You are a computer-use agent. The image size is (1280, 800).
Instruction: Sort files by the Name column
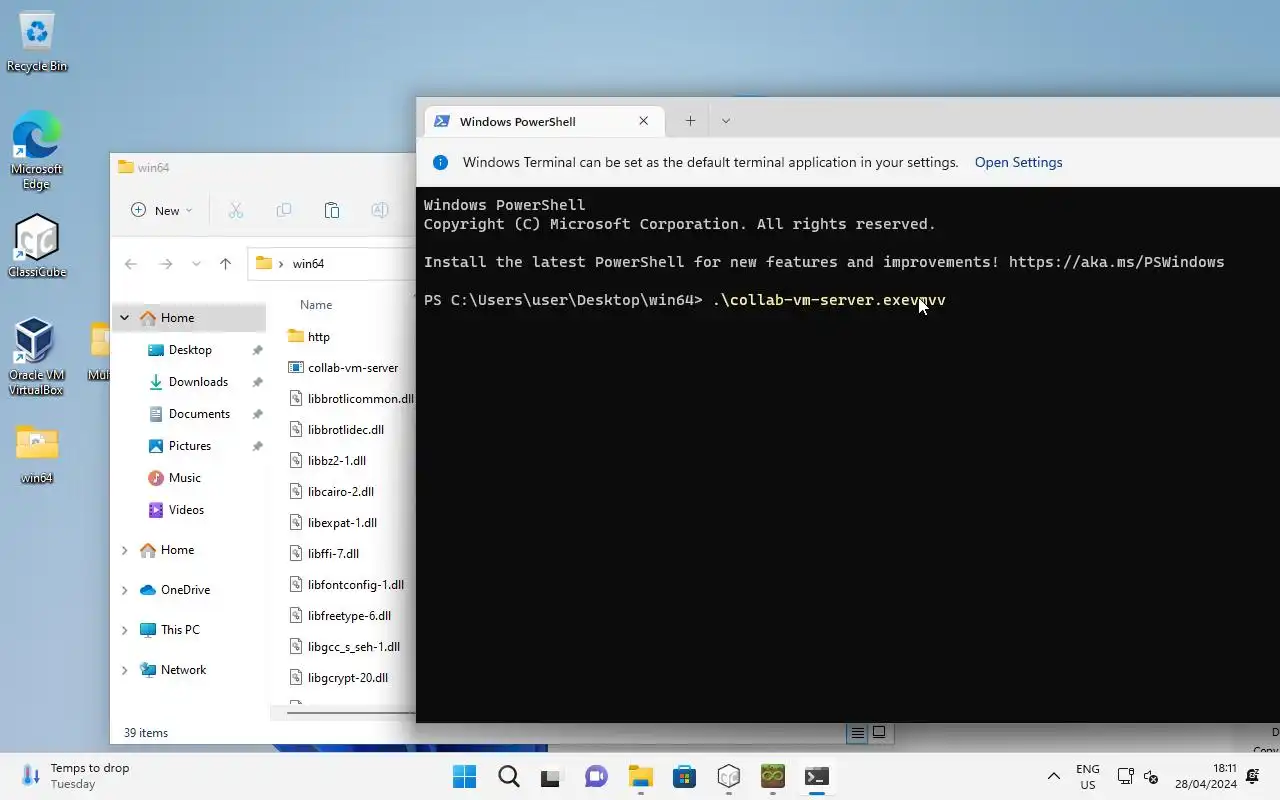click(316, 305)
